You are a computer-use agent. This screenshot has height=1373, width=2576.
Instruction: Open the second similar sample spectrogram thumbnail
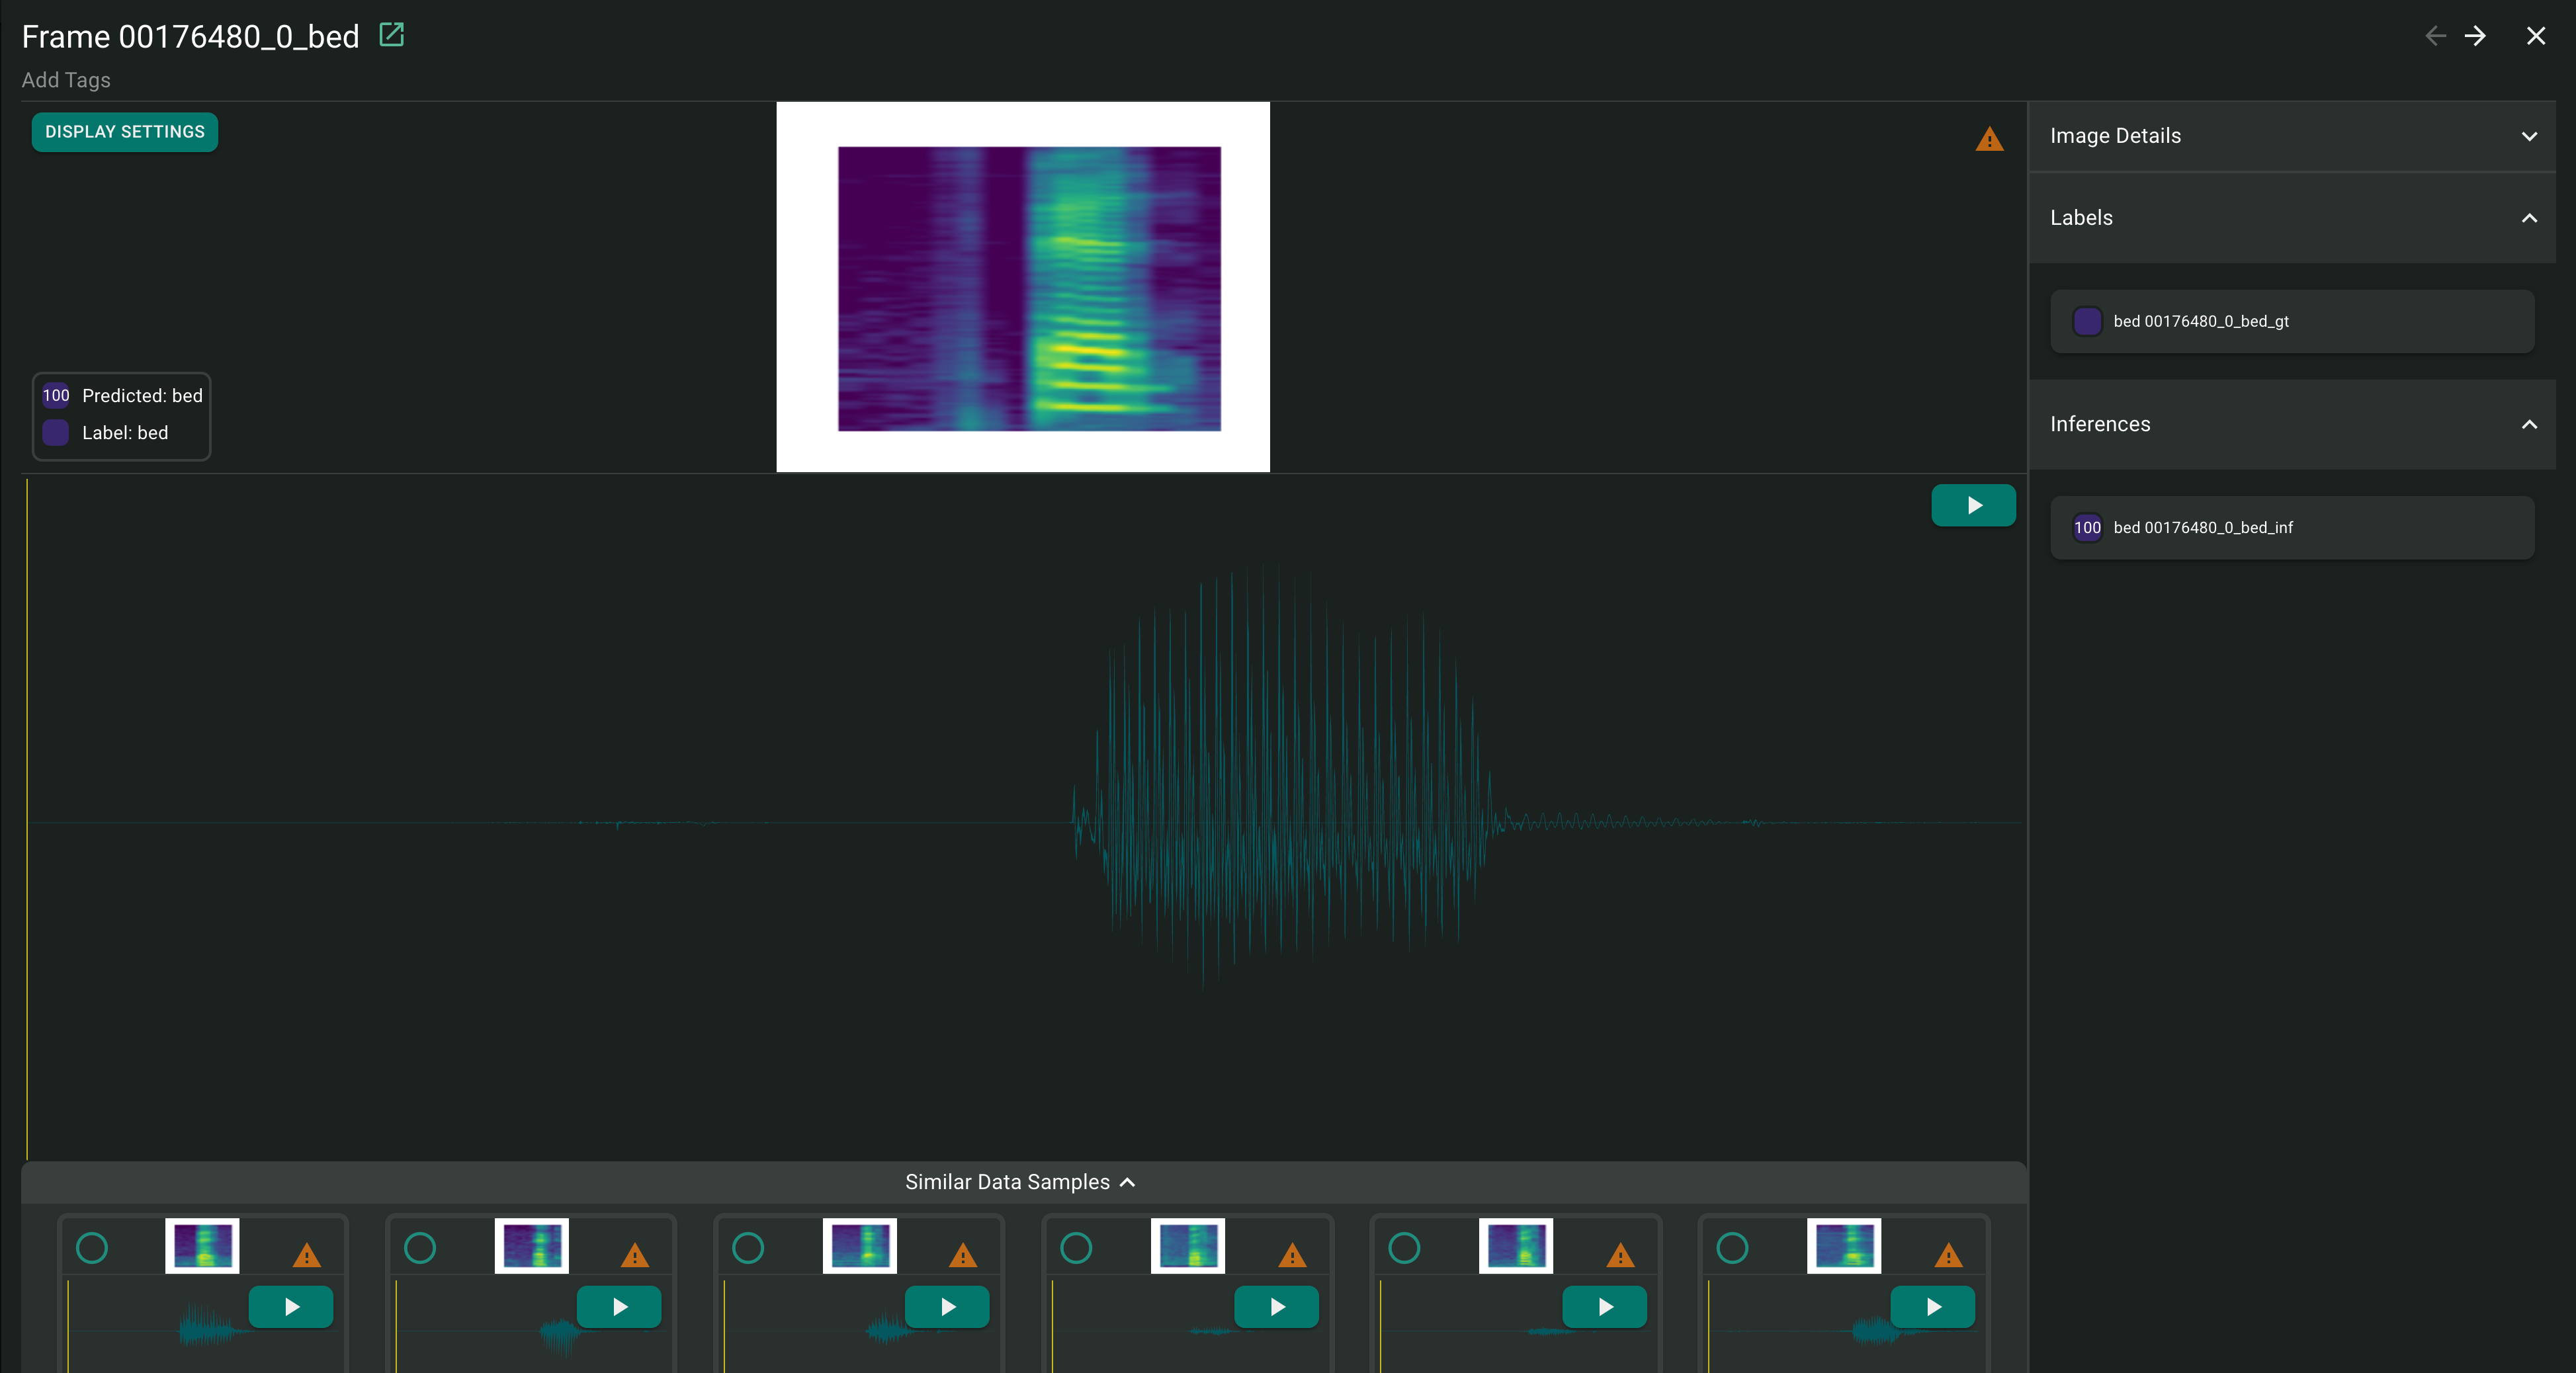point(531,1245)
